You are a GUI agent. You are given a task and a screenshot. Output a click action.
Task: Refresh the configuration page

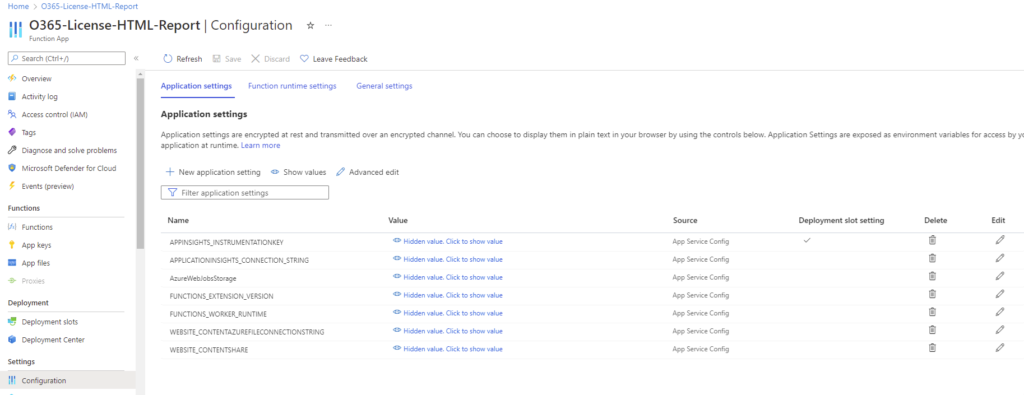coord(183,59)
